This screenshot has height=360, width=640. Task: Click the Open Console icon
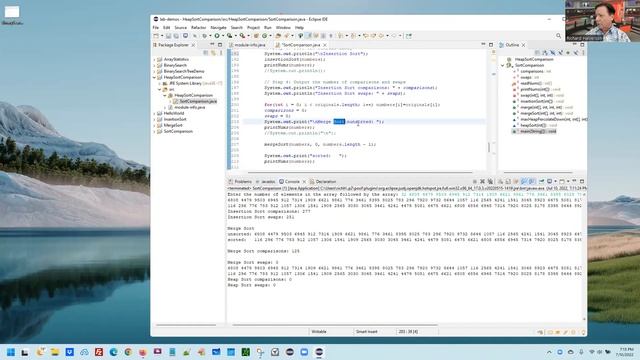562,181
